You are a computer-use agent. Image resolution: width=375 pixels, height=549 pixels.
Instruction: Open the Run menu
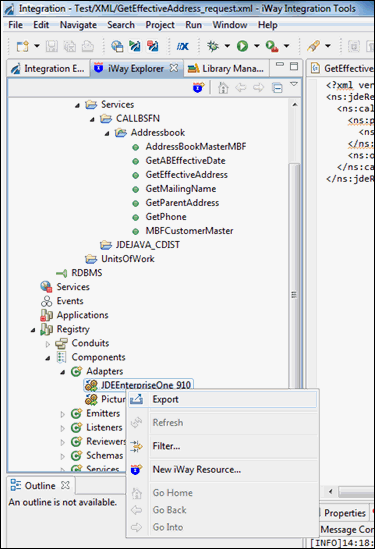(x=194, y=25)
